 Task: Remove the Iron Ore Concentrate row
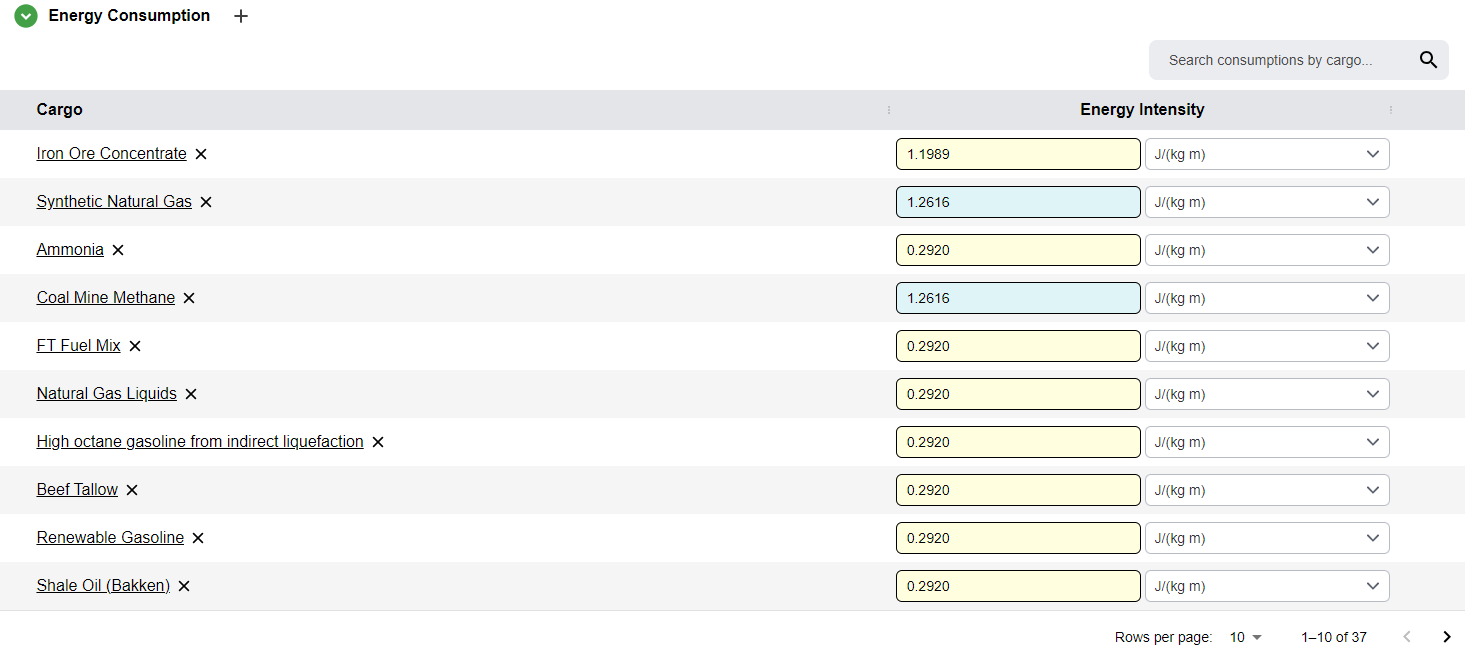[201, 154]
